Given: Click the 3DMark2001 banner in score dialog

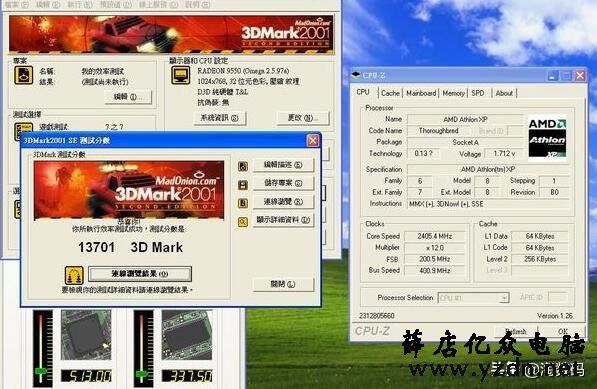Looking at the screenshot, I should (129, 191).
